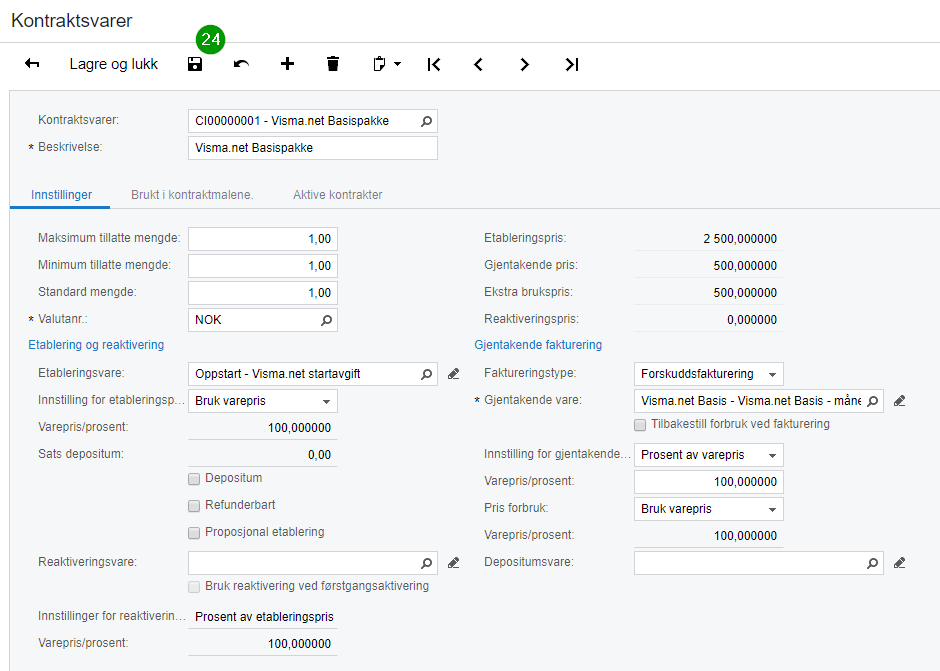Open lookup for Gjentakende vare field
The image size is (940, 671).
pyautogui.click(x=872, y=401)
